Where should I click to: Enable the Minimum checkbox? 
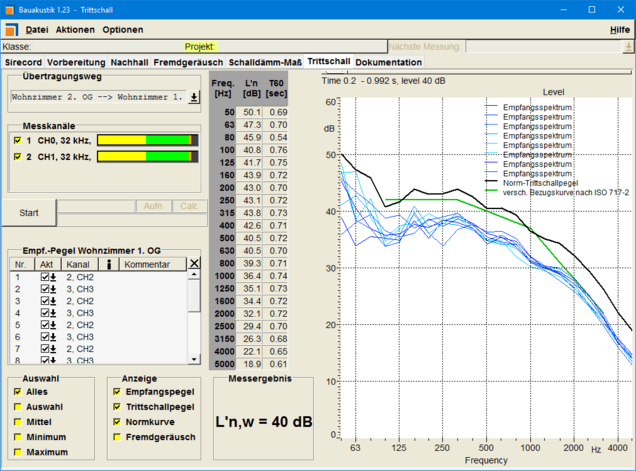click(17, 437)
